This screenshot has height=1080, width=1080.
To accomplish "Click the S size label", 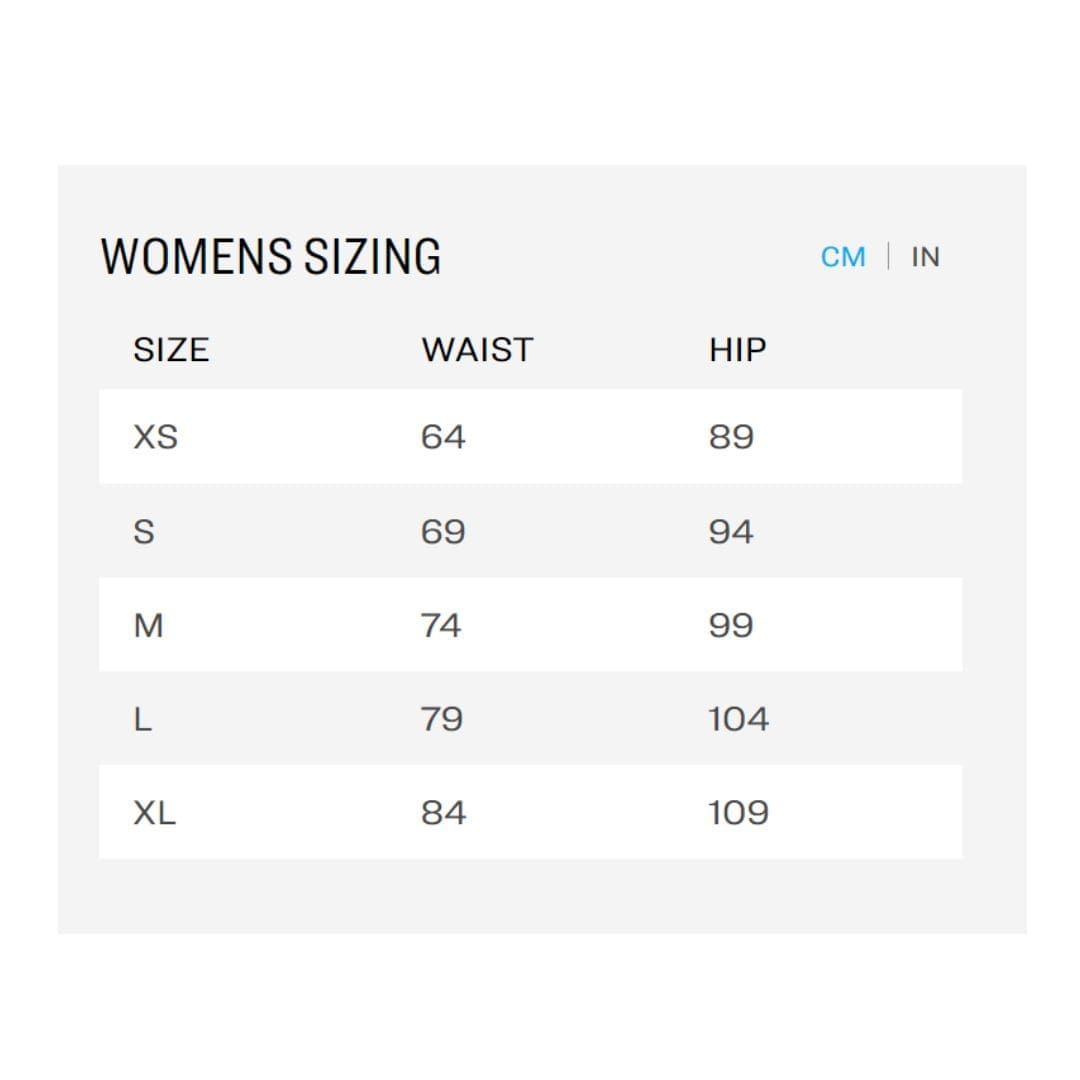I will tap(144, 532).
